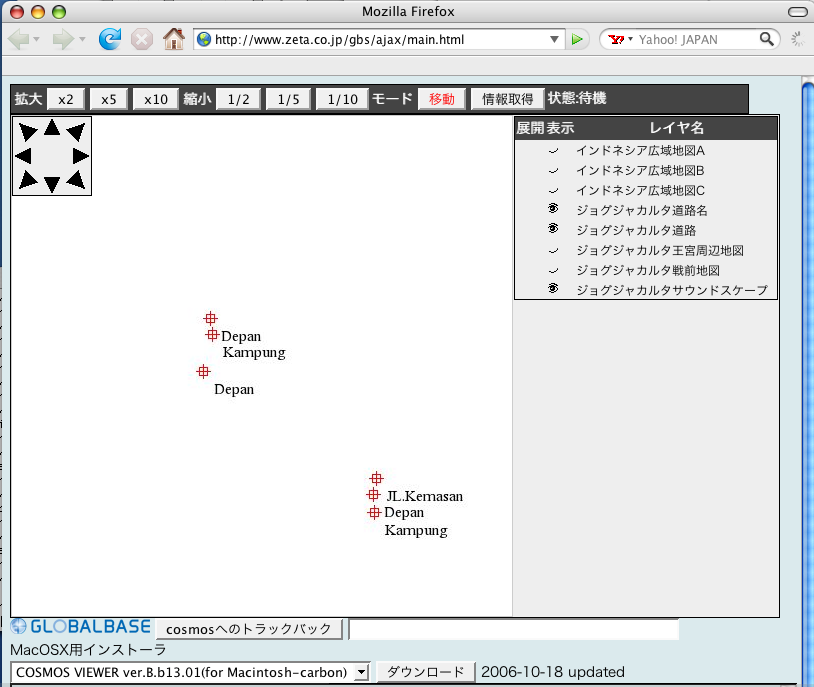
Task: Hide ジョグジャカルタ道路名 layer eye icon
Action: (x=553, y=209)
